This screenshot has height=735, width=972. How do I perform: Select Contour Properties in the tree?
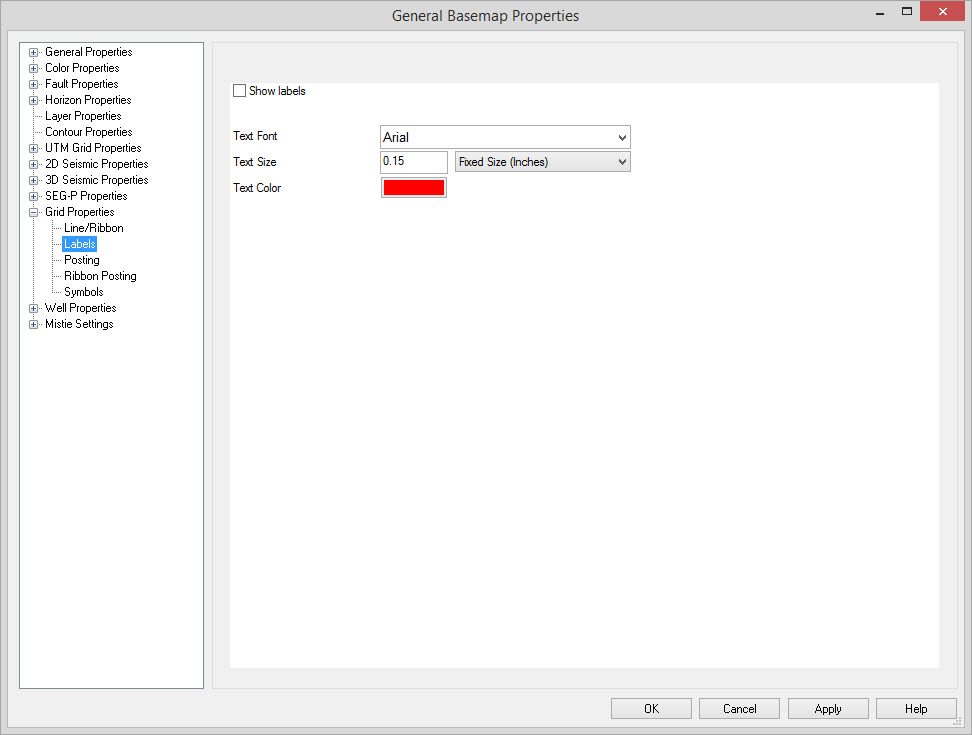pyautogui.click(x=88, y=132)
